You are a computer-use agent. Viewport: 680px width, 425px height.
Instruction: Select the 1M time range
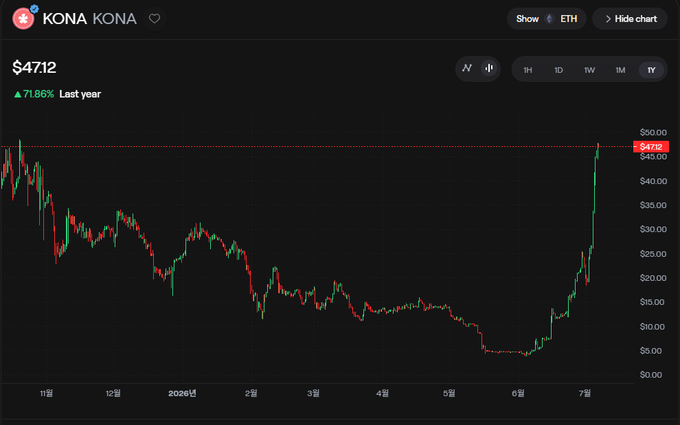point(620,70)
